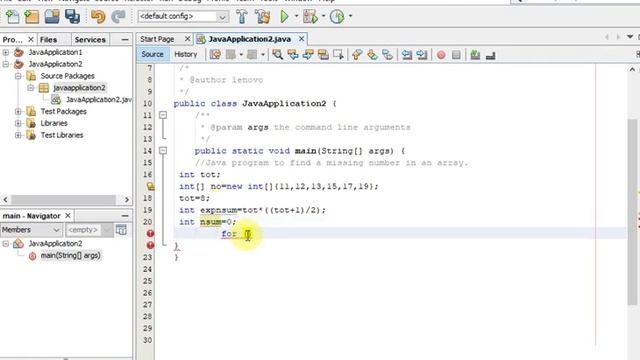Screen dimensions: 640x360
Task: Click the error marker beside the for line
Action: point(150,233)
